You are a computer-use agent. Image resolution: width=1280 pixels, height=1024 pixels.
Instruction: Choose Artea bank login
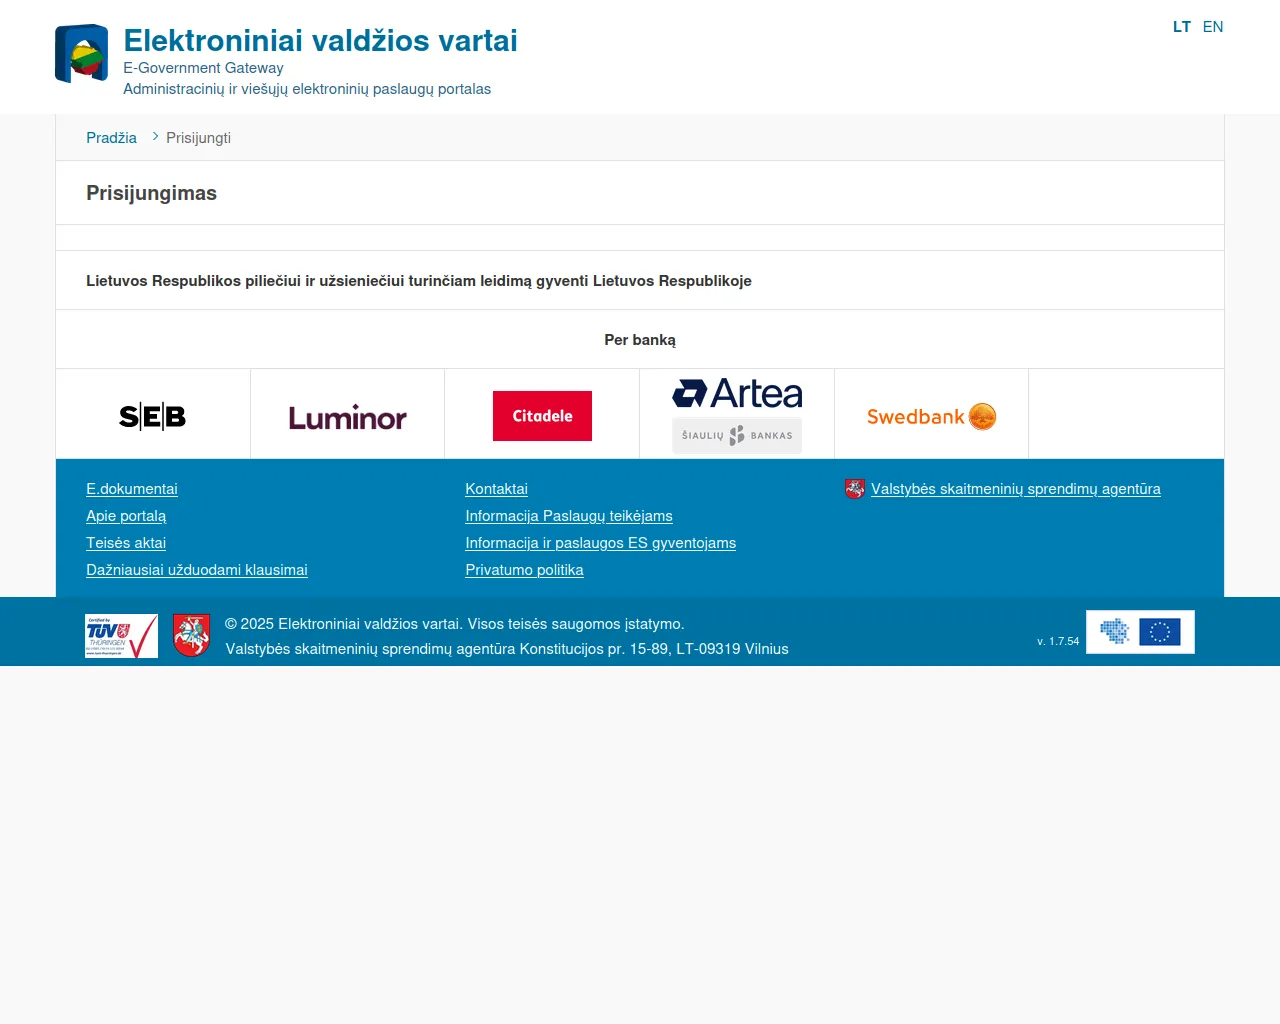tap(737, 415)
